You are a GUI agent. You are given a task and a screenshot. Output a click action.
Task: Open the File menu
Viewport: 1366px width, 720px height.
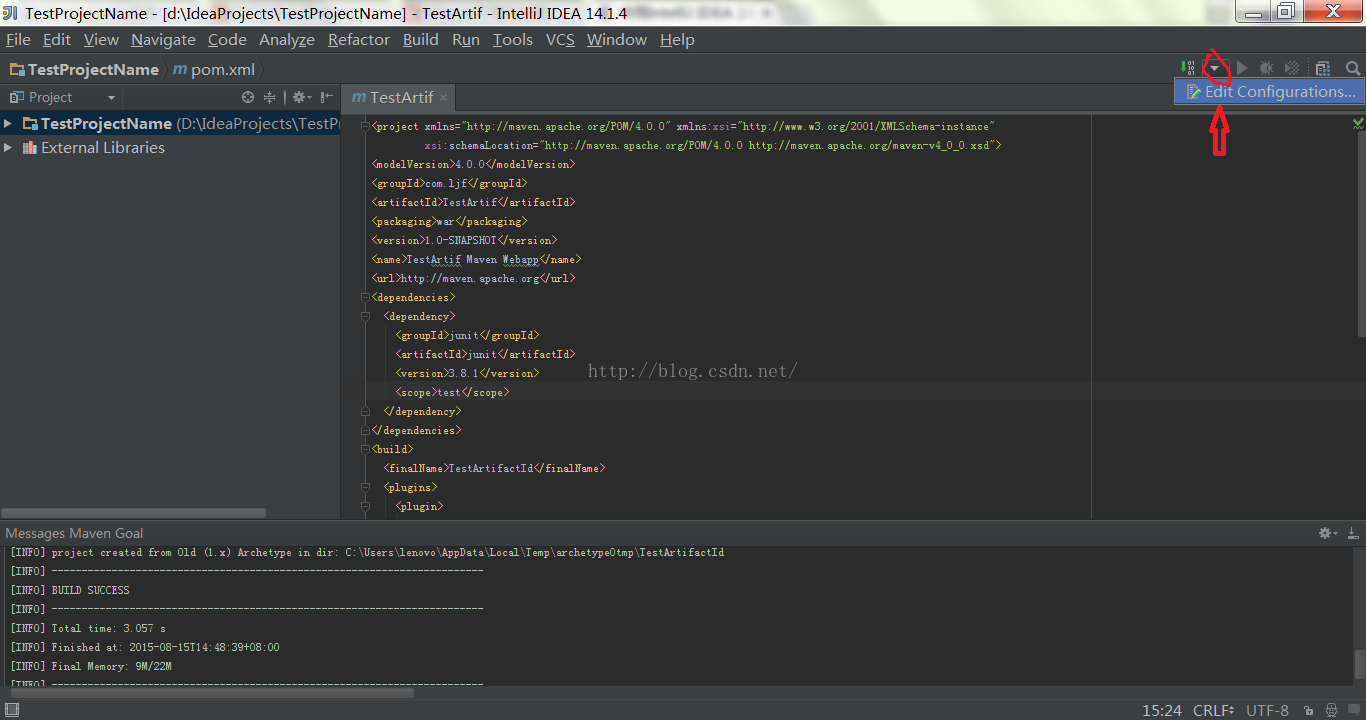[x=18, y=40]
